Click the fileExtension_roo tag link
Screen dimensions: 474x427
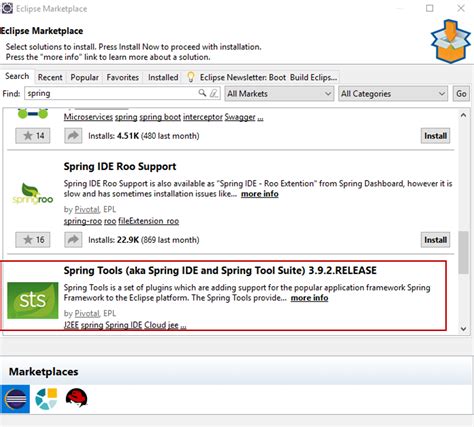(x=149, y=221)
